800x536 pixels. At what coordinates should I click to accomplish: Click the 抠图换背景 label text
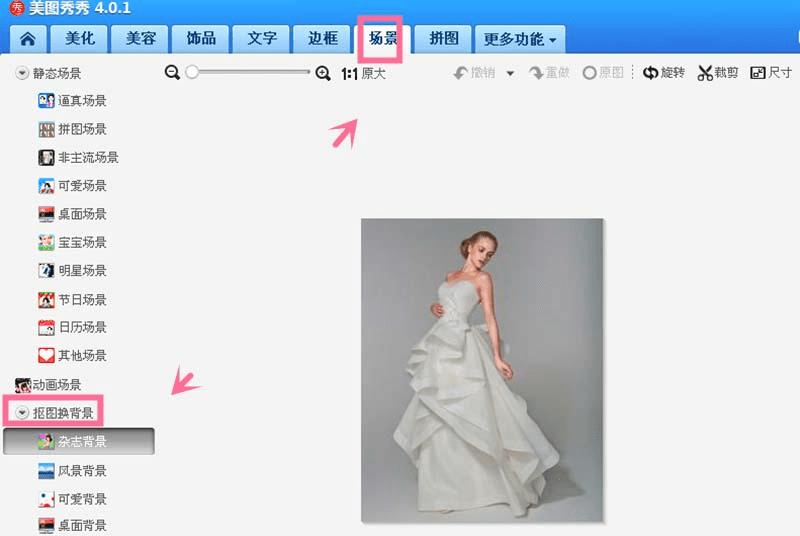[63, 413]
